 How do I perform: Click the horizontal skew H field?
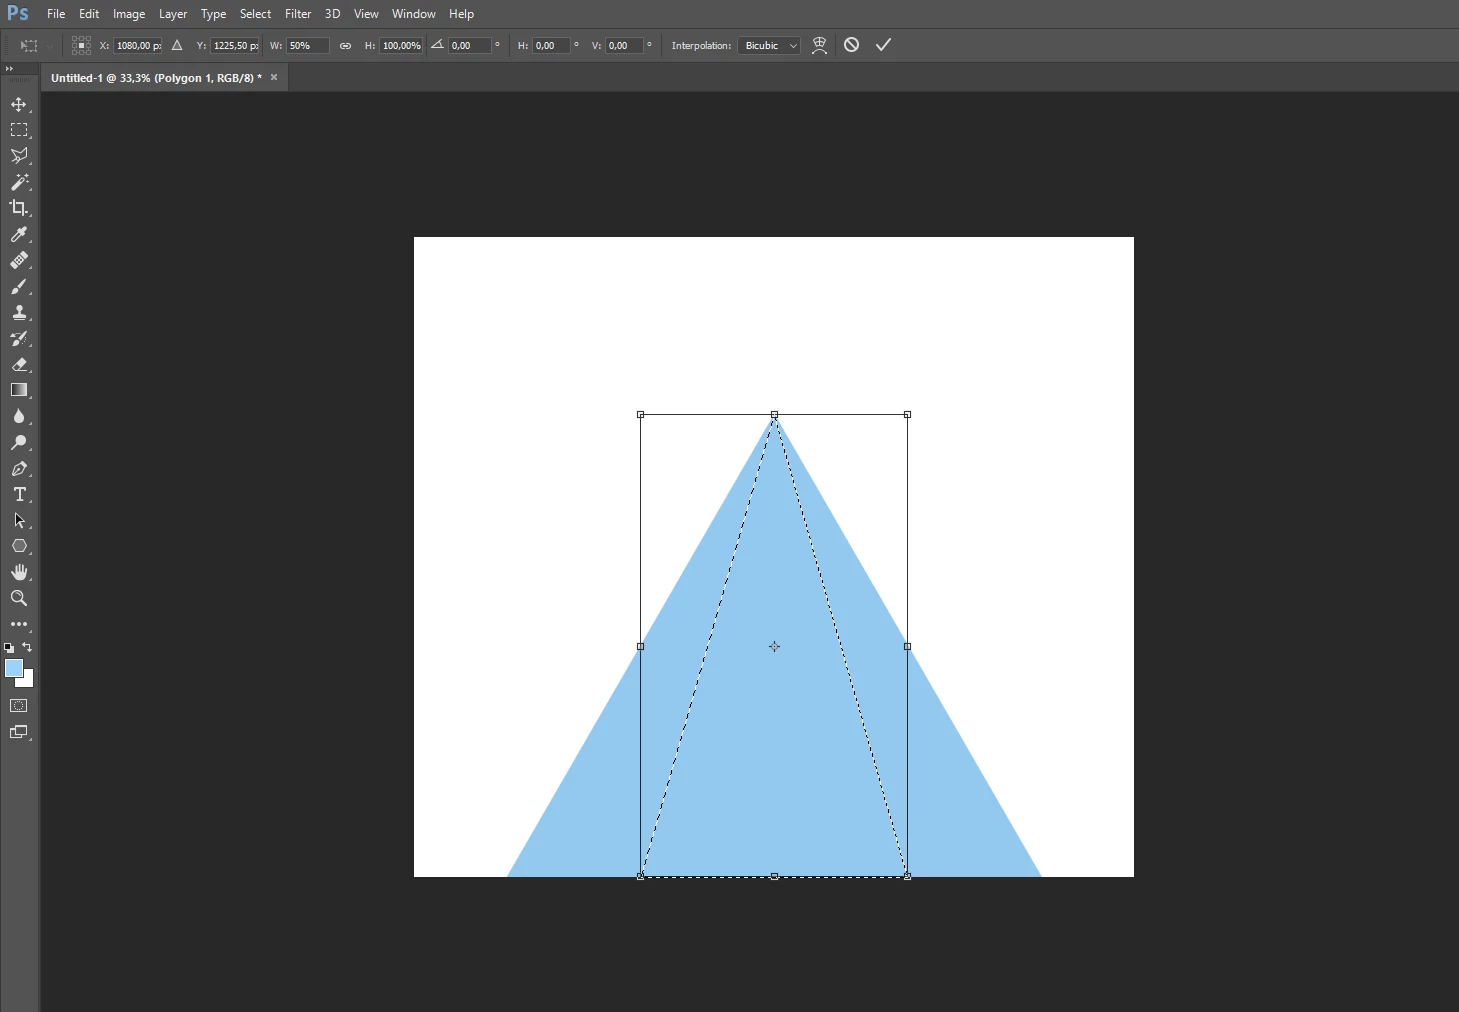(551, 45)
